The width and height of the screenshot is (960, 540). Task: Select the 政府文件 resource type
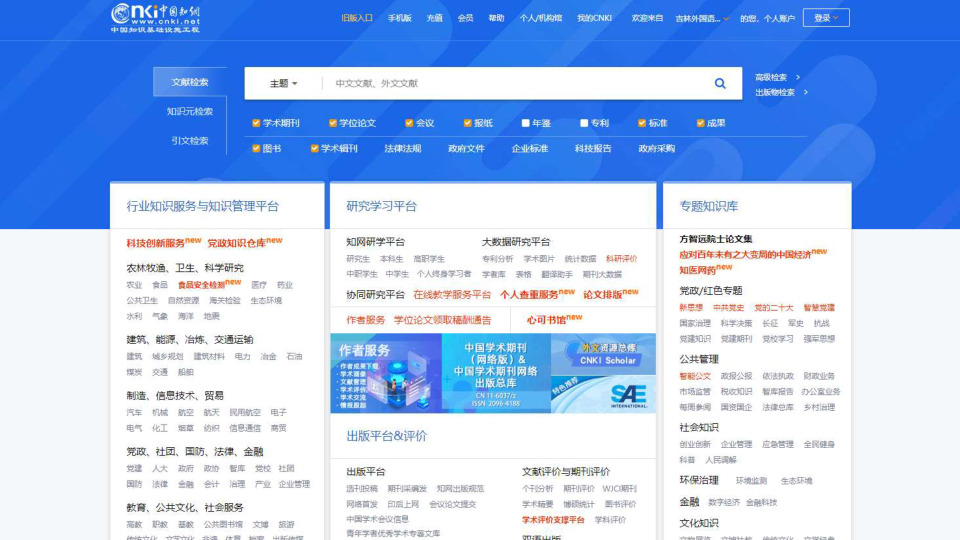(466, 148)
